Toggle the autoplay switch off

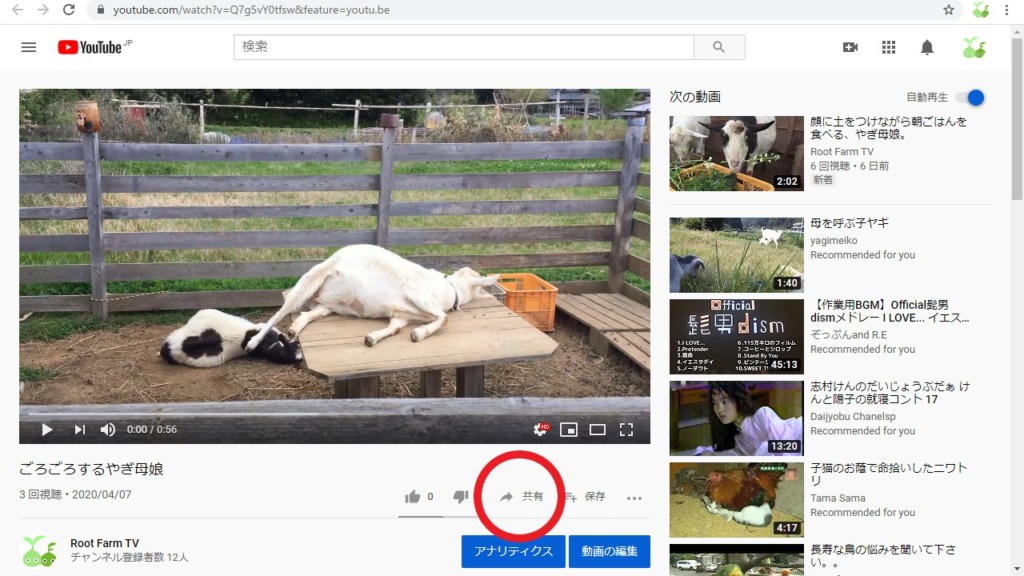pos(970,97)
